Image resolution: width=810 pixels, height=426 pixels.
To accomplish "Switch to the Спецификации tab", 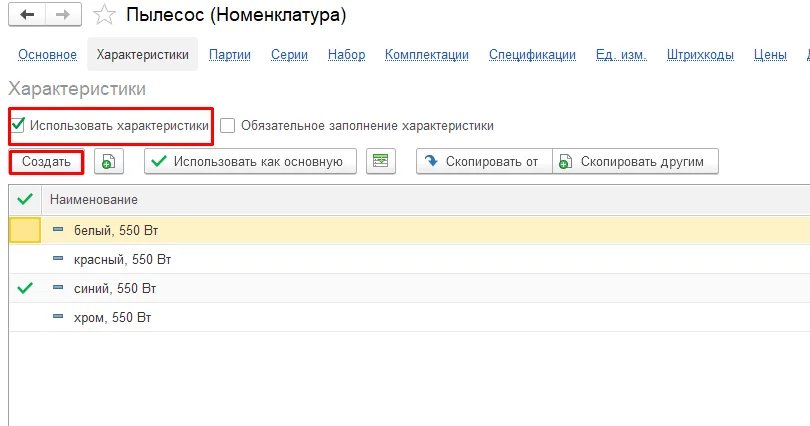I will click(532, 55).
